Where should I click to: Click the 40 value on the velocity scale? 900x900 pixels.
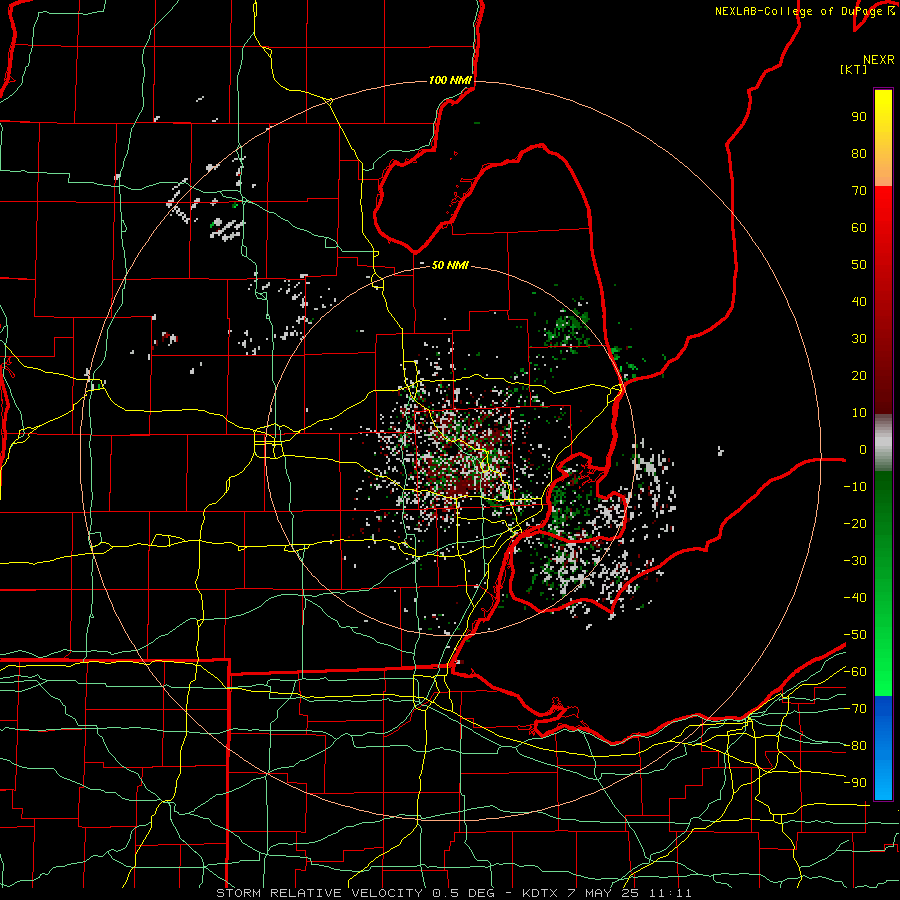point(859,301)
